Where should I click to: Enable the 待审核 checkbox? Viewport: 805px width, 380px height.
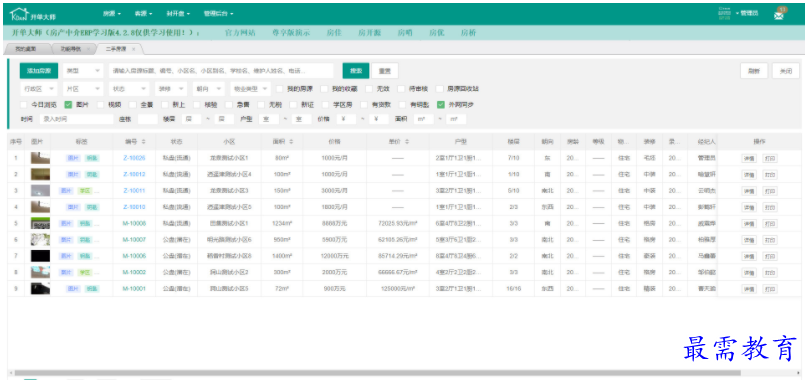402,88
